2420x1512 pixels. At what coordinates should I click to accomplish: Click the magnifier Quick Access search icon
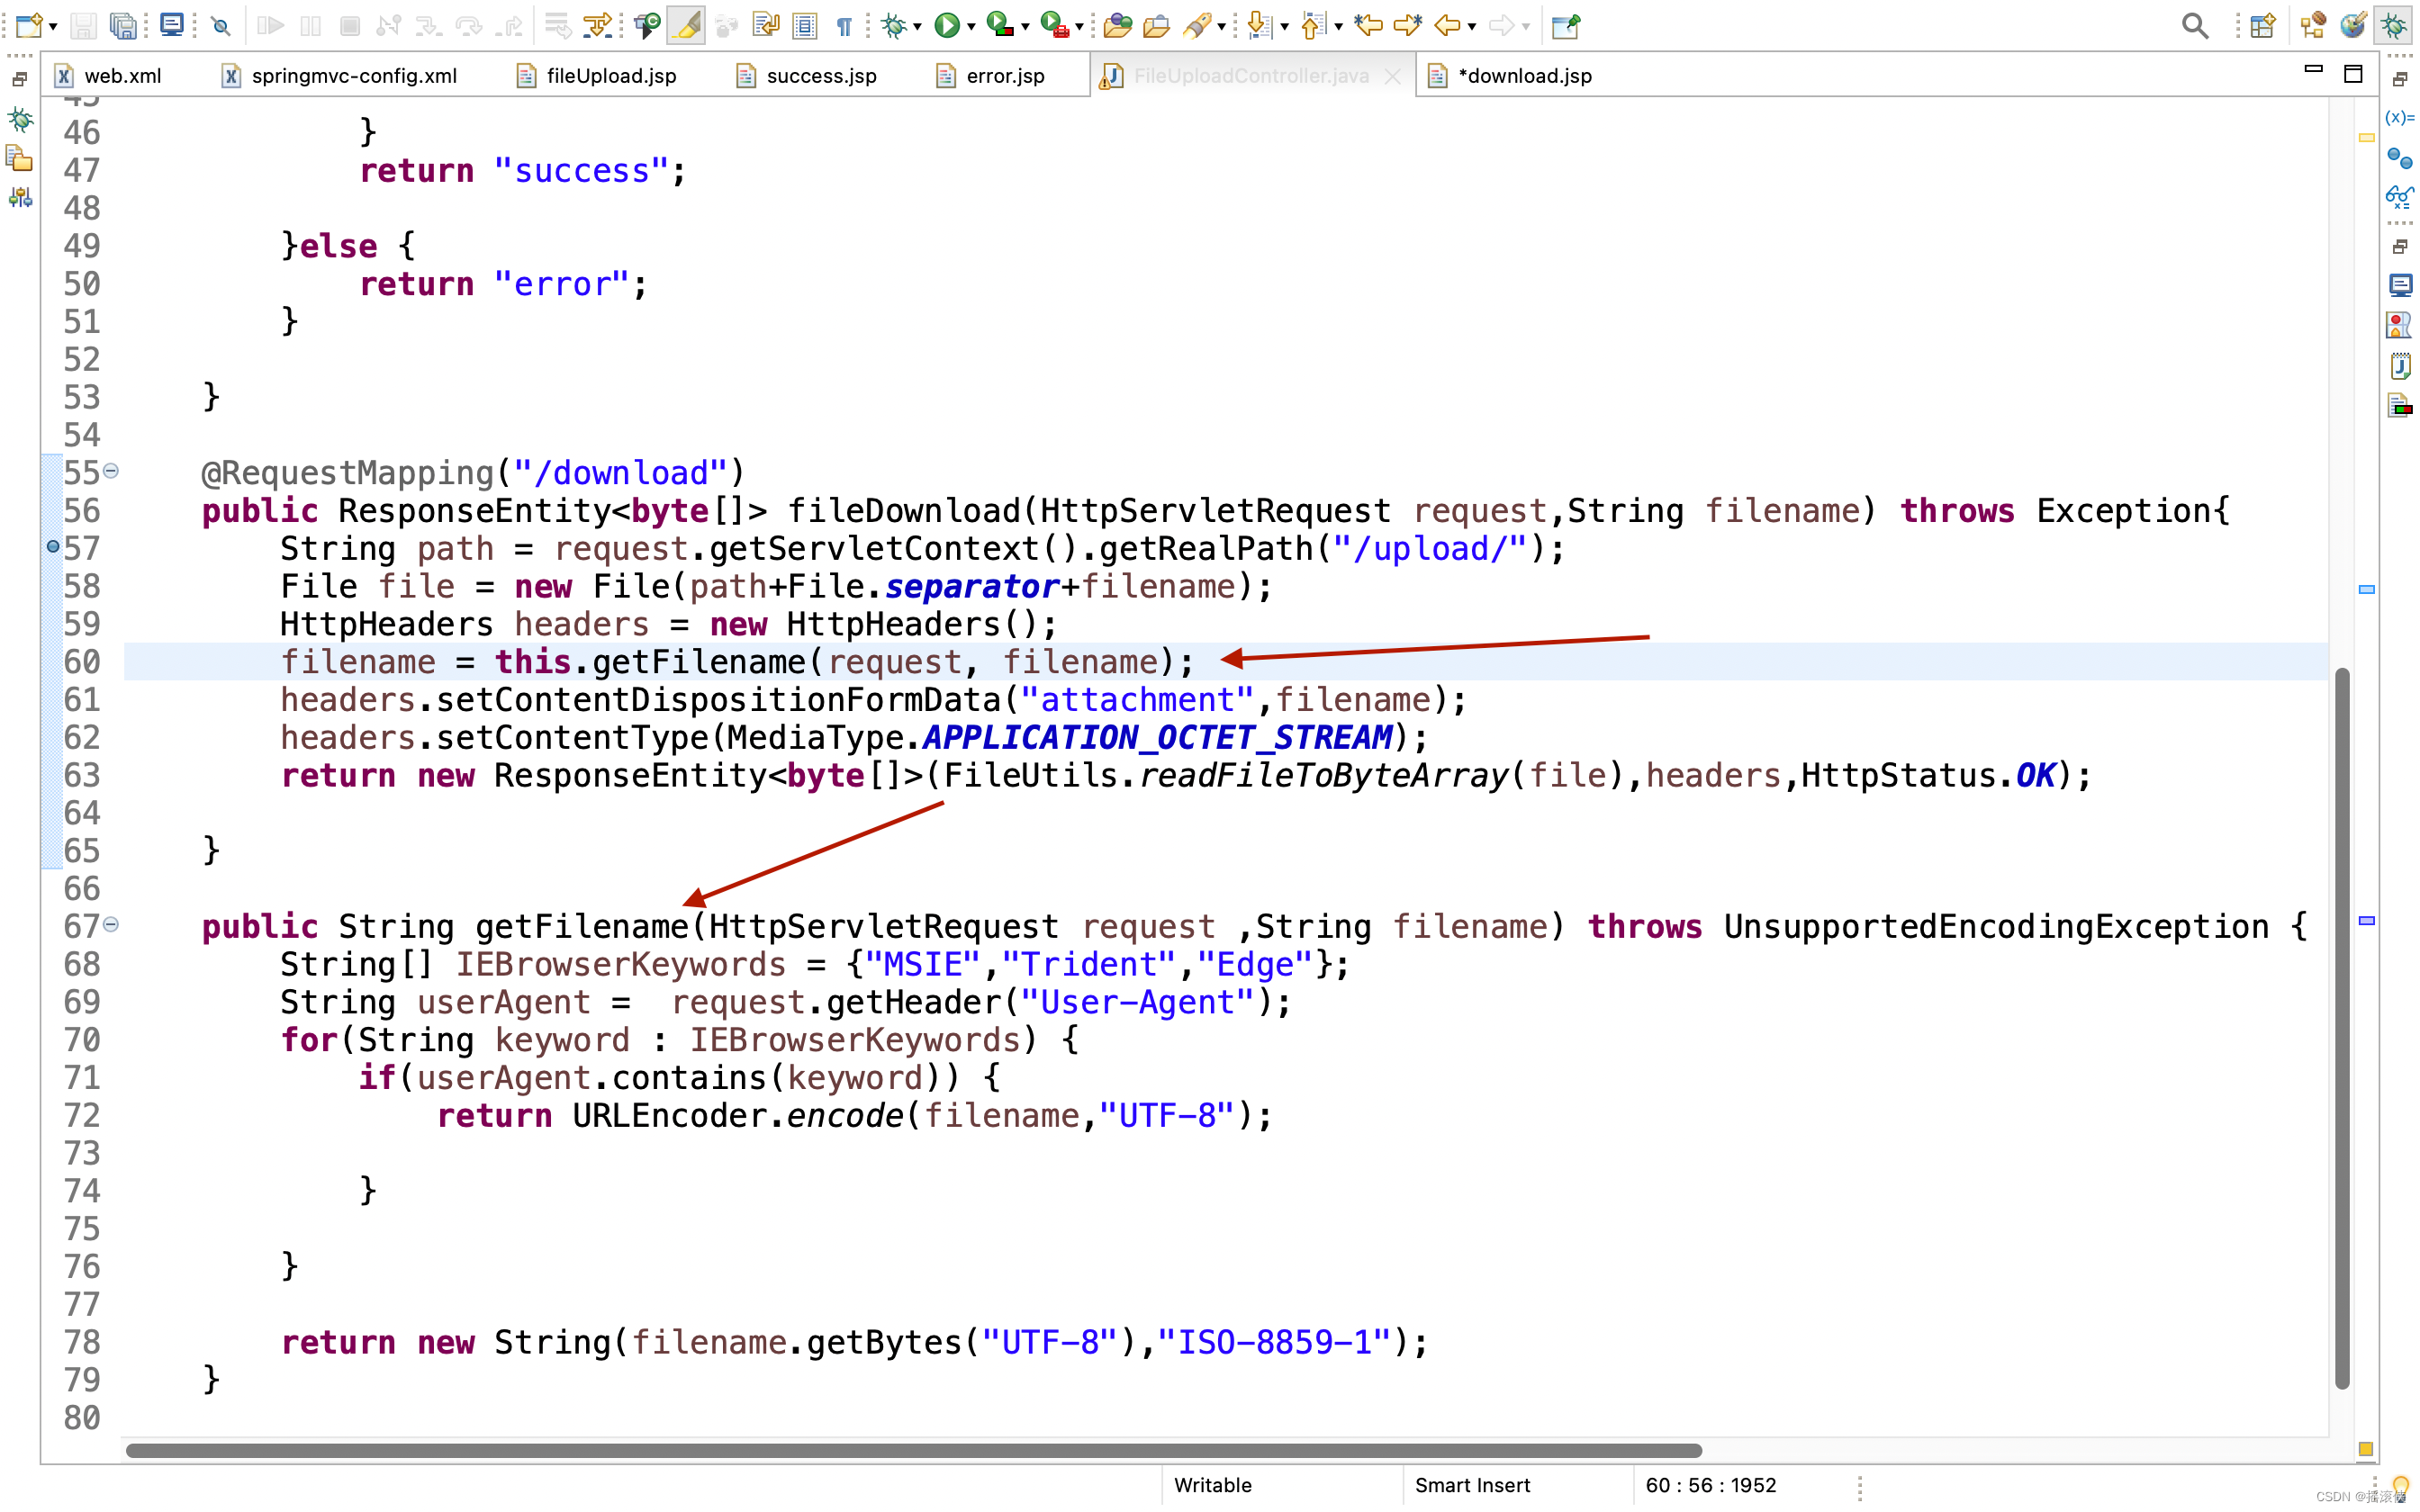[x=2195, y=25]
